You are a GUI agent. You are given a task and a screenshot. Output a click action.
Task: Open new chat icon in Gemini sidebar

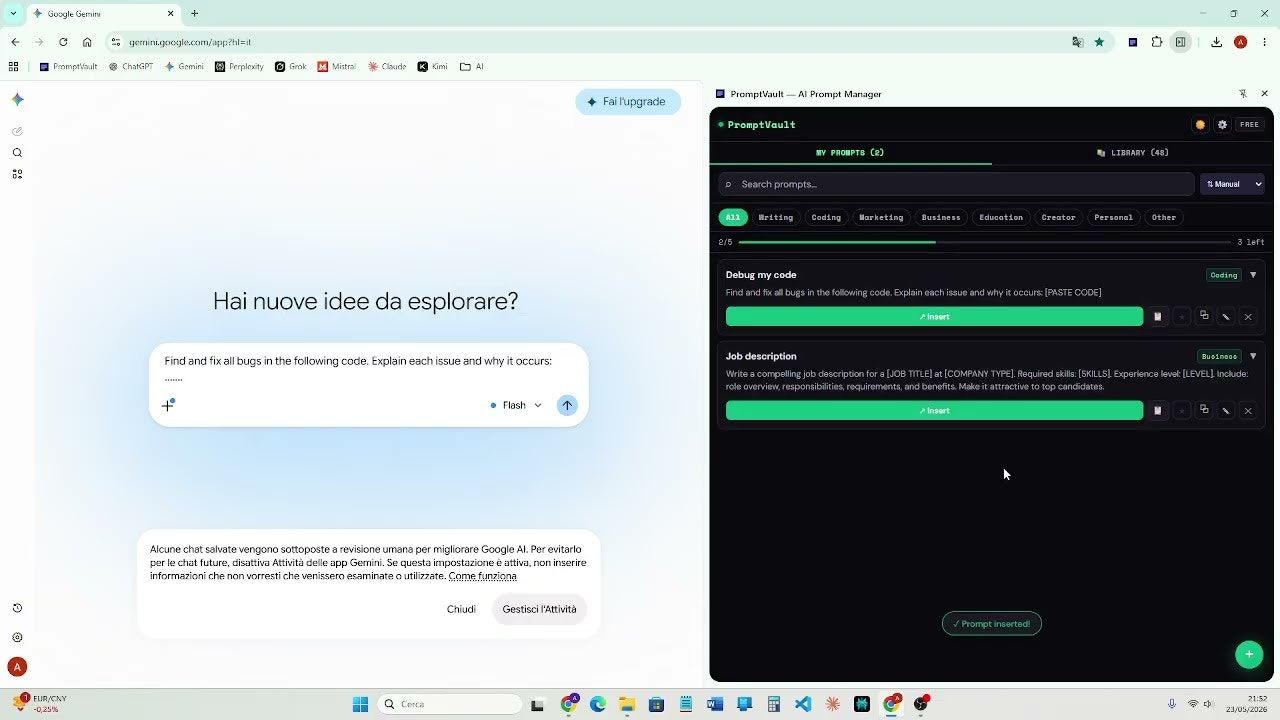point(17,131)
